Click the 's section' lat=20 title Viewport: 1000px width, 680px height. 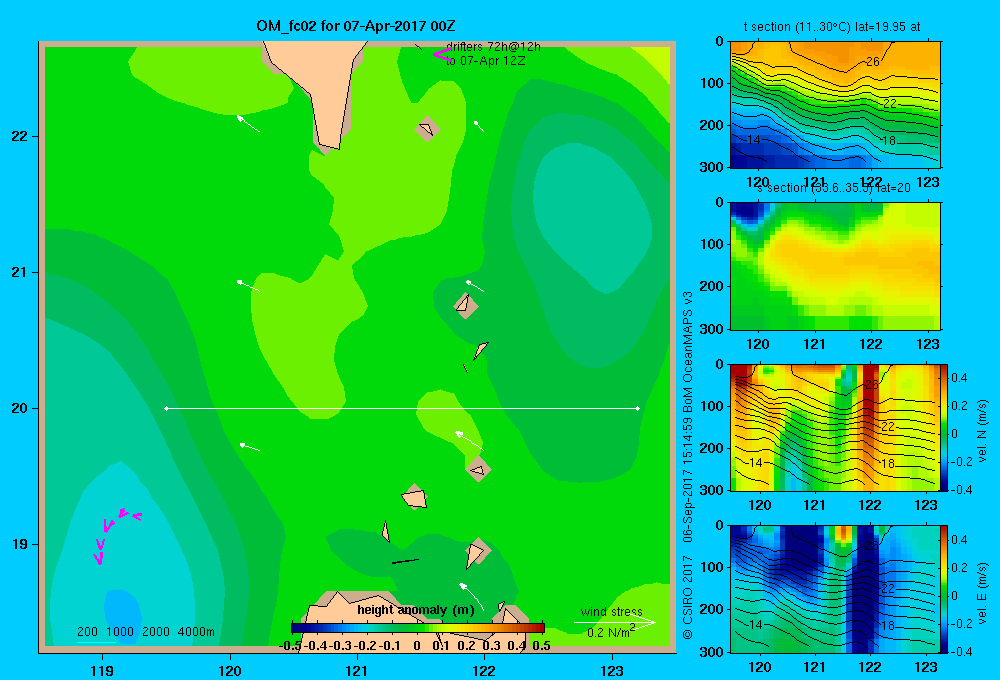pyautogui.click(x=834, y=188)
